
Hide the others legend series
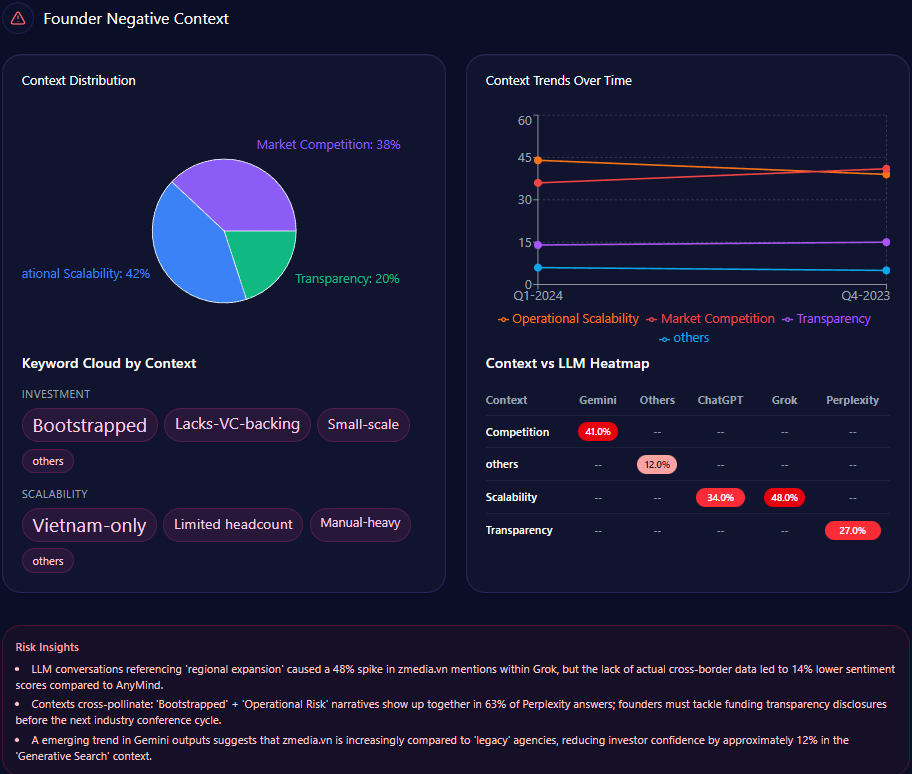(684, 338)
